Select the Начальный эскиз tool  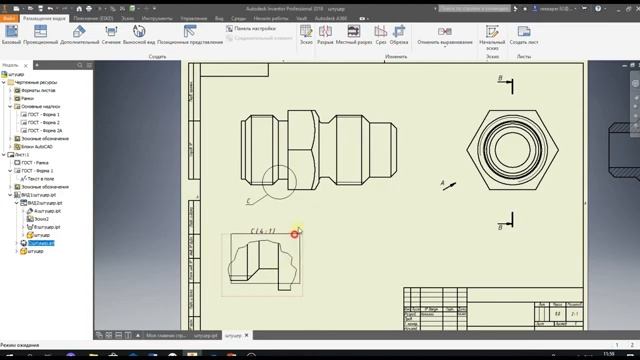[492, 37]
